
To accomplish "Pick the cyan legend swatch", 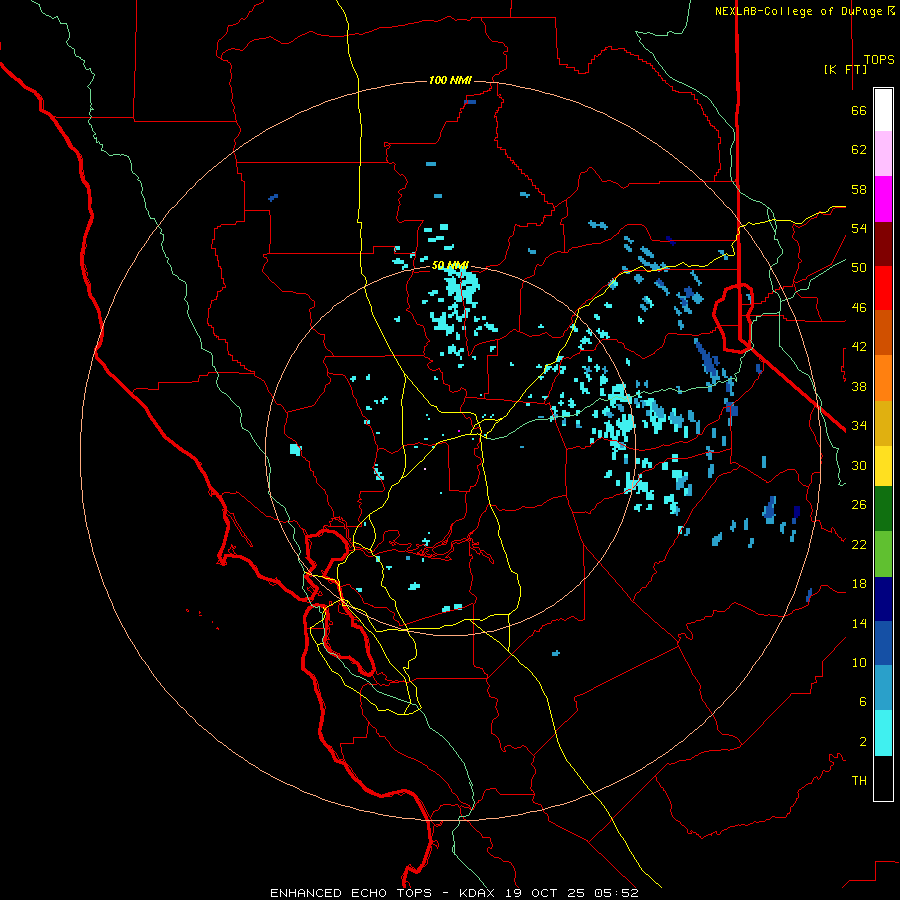I will 883,733.
